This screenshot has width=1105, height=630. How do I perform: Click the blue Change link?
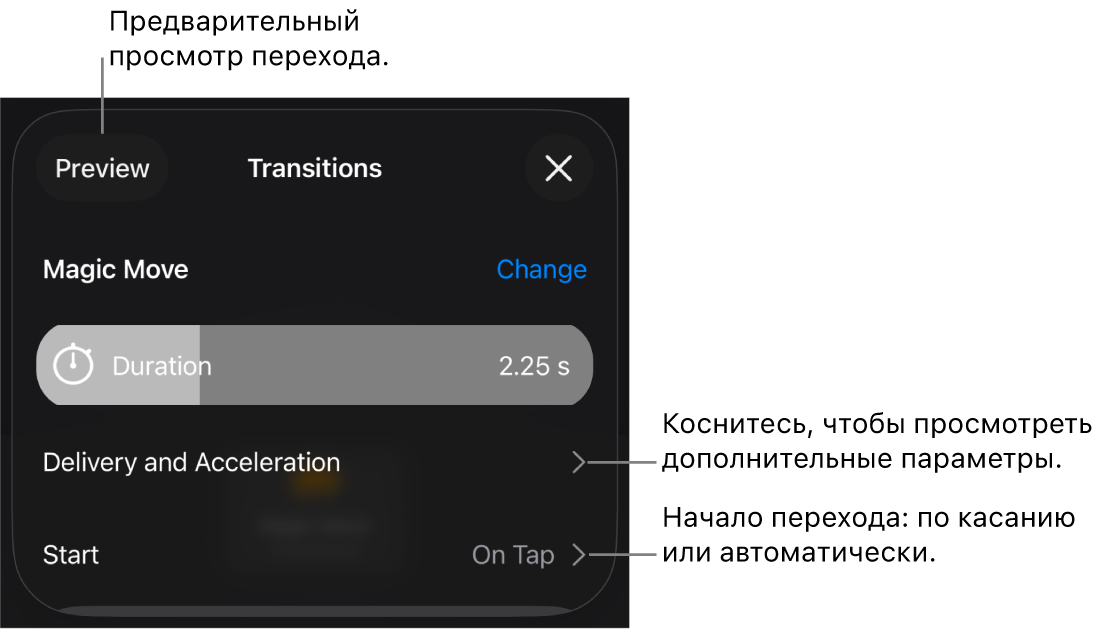[x=541, y=269]
